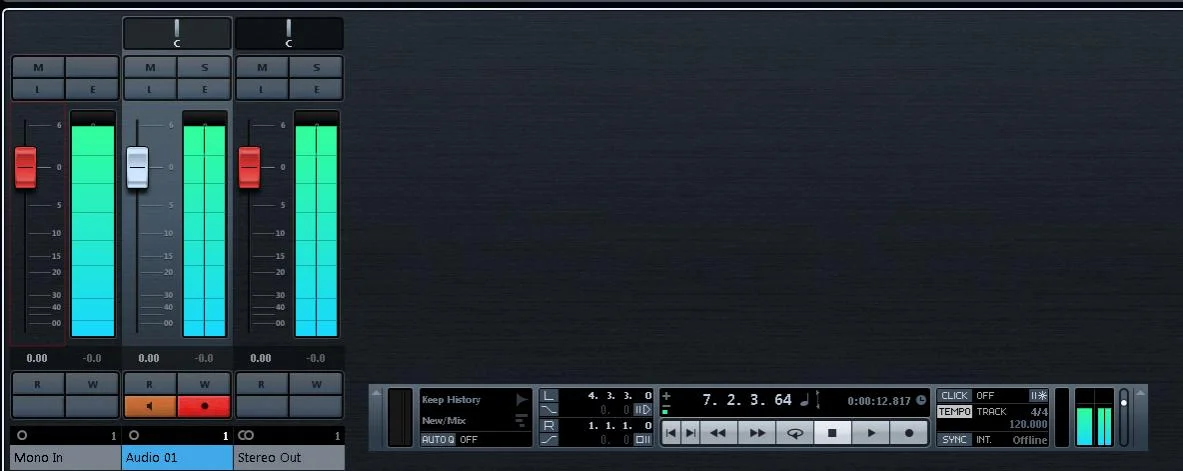Select the Audio 01 channel name
This screenshot has width=1183, height=471.
point(177,457)
